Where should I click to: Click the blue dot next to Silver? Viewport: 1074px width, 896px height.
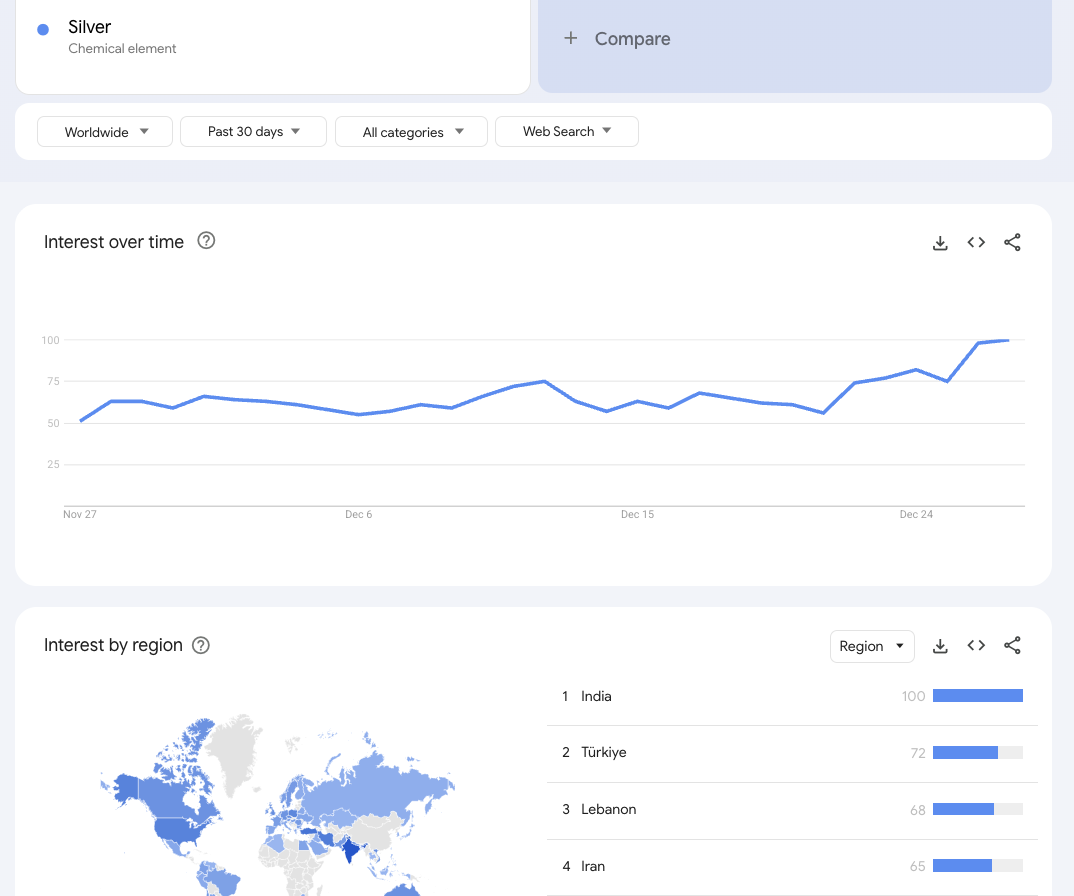(42, 29)
